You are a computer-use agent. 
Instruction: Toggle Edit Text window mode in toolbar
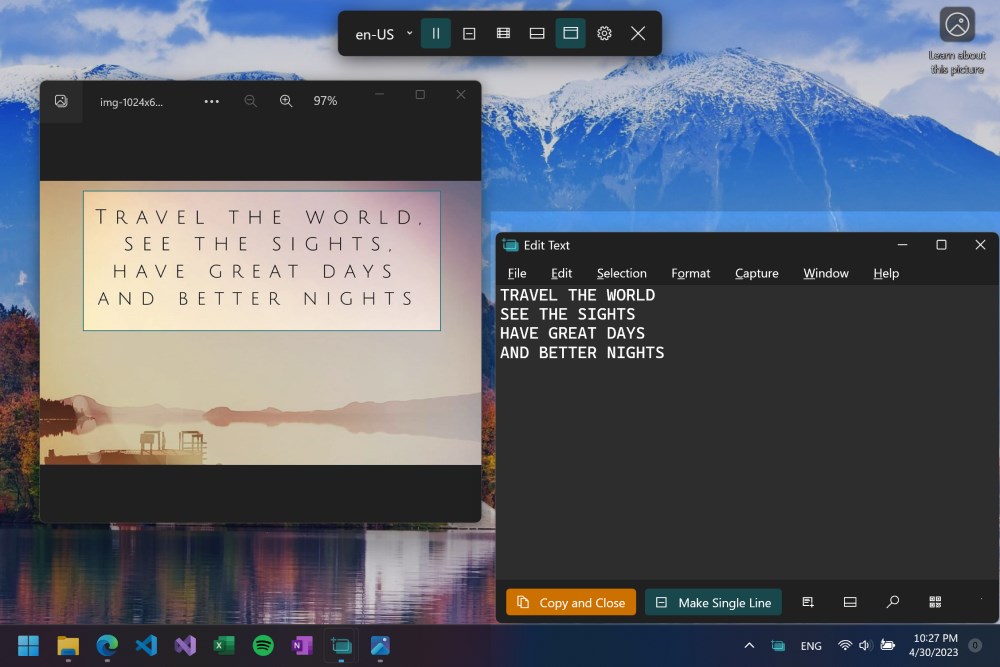pos(571,33)
